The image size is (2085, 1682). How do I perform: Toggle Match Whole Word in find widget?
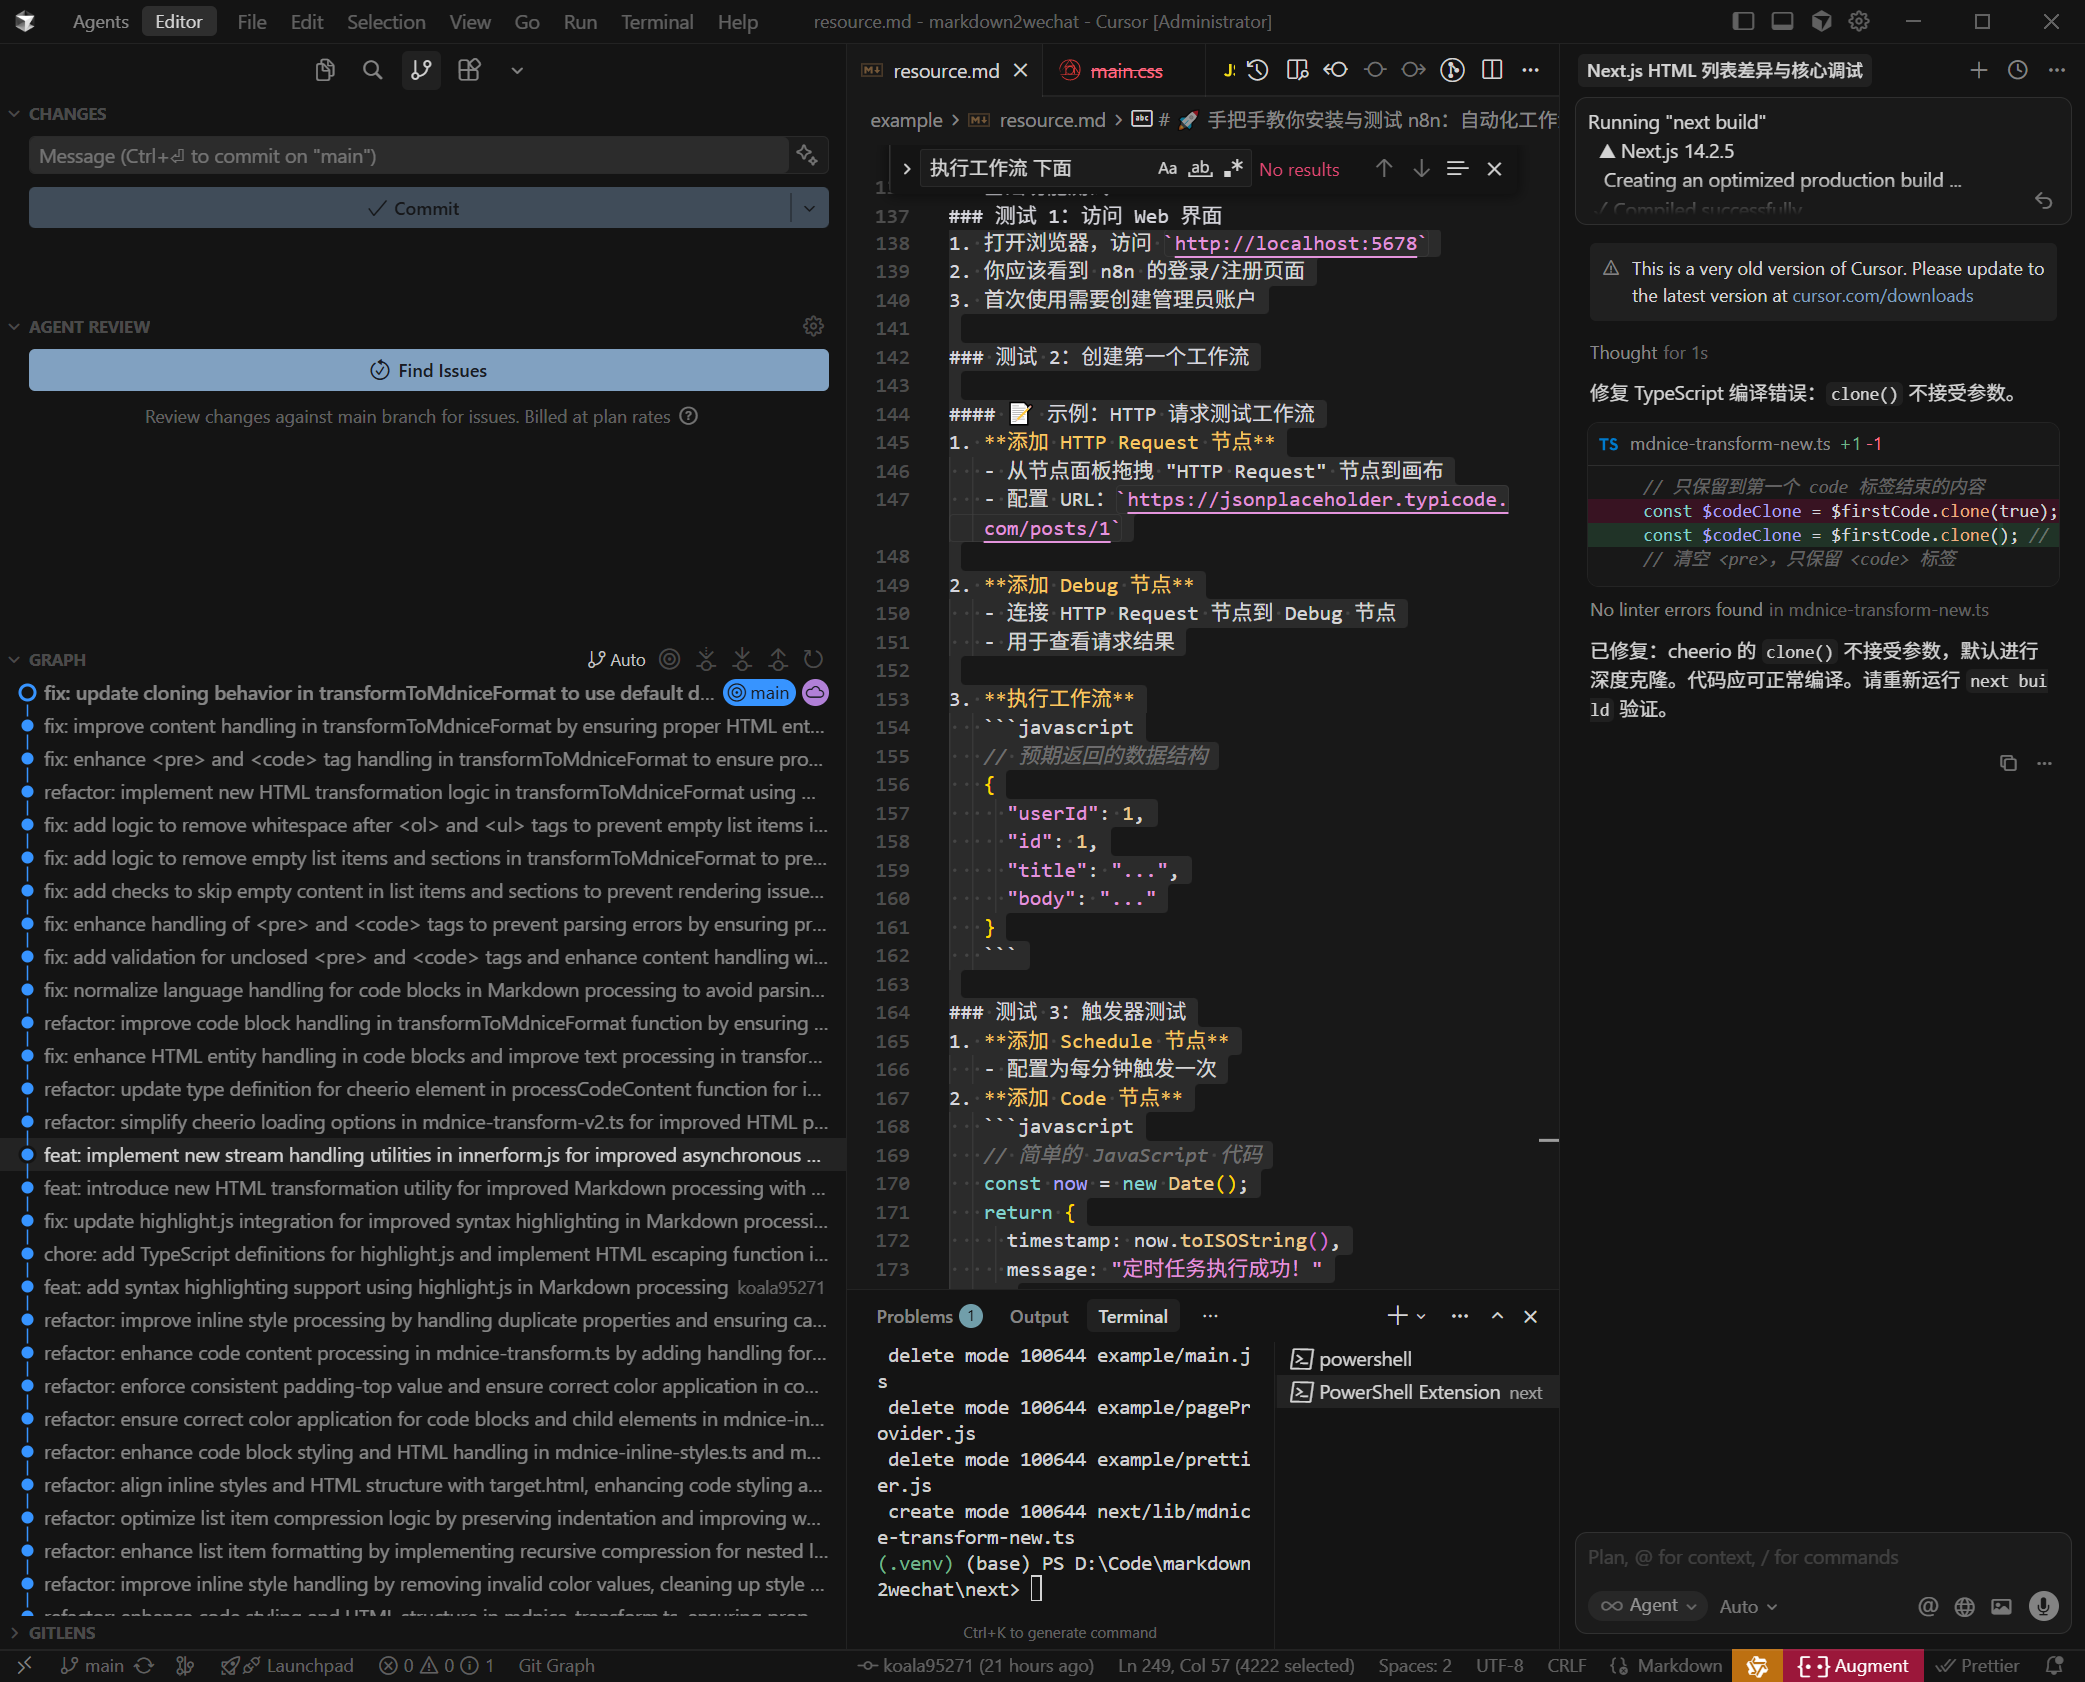click(1200, 169)
